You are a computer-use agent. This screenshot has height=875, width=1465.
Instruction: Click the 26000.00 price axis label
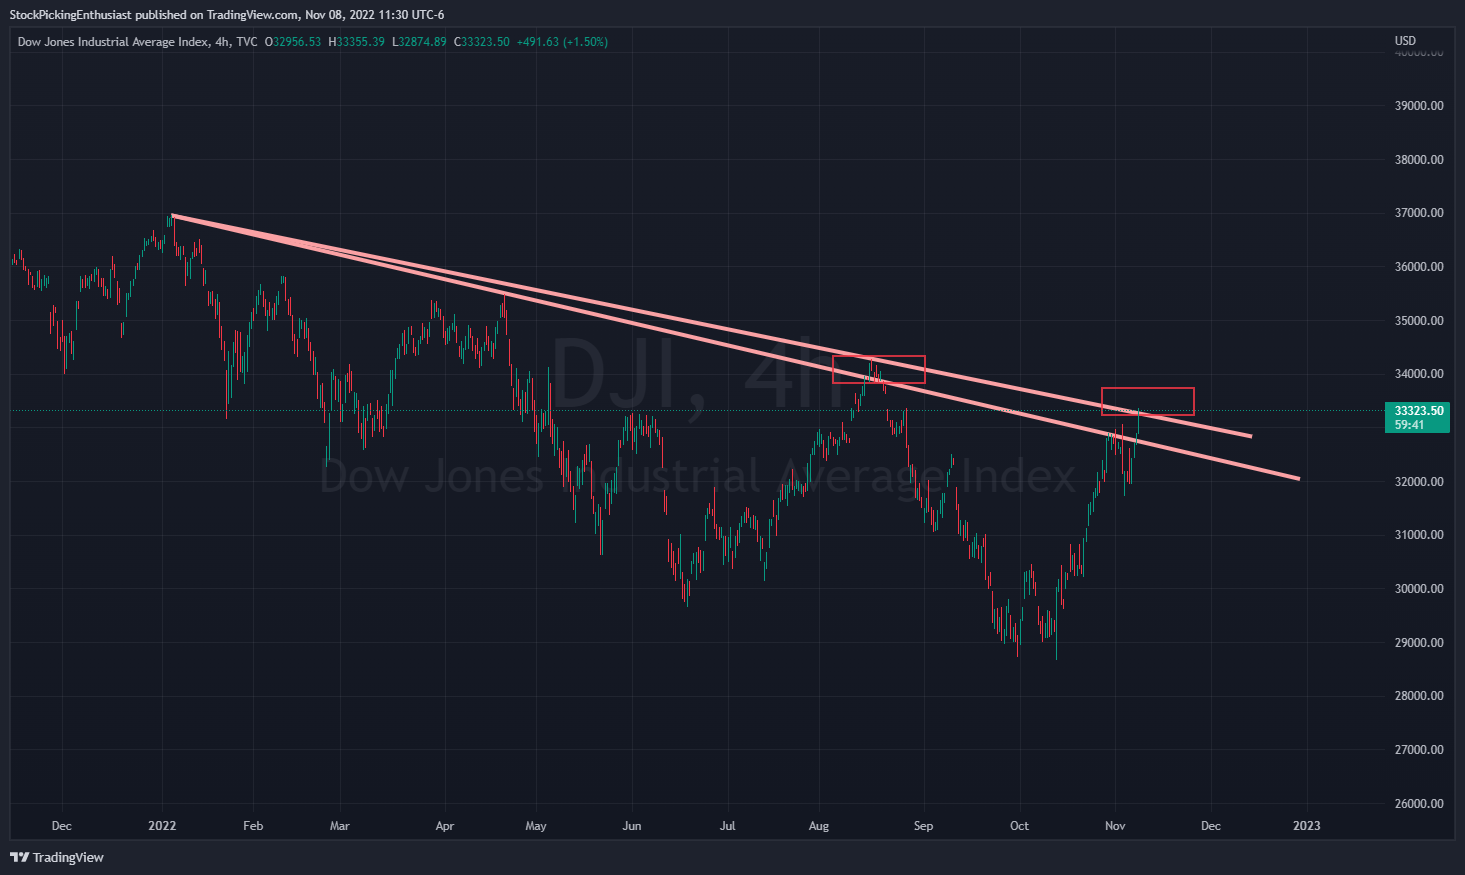[1419, 804]
